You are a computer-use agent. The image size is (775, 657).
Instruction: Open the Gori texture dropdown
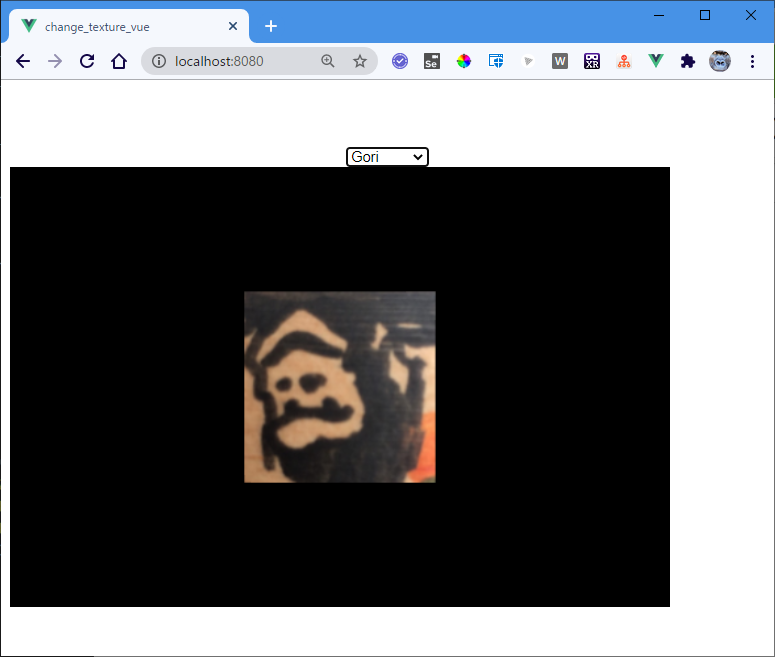pyautogui.click(x=387, y=157)
